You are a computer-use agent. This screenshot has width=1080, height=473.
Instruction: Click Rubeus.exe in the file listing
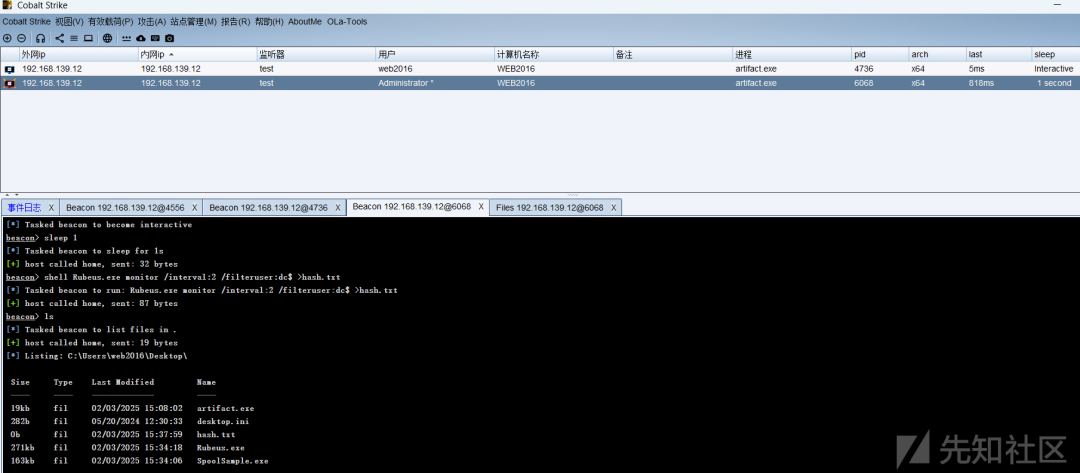click(220, 448)
